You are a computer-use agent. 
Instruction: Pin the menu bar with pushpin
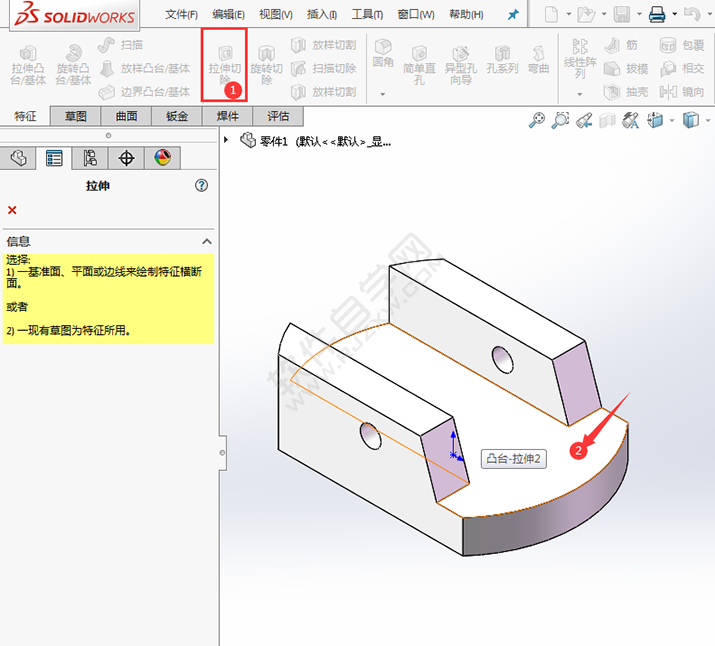(513, 15)
